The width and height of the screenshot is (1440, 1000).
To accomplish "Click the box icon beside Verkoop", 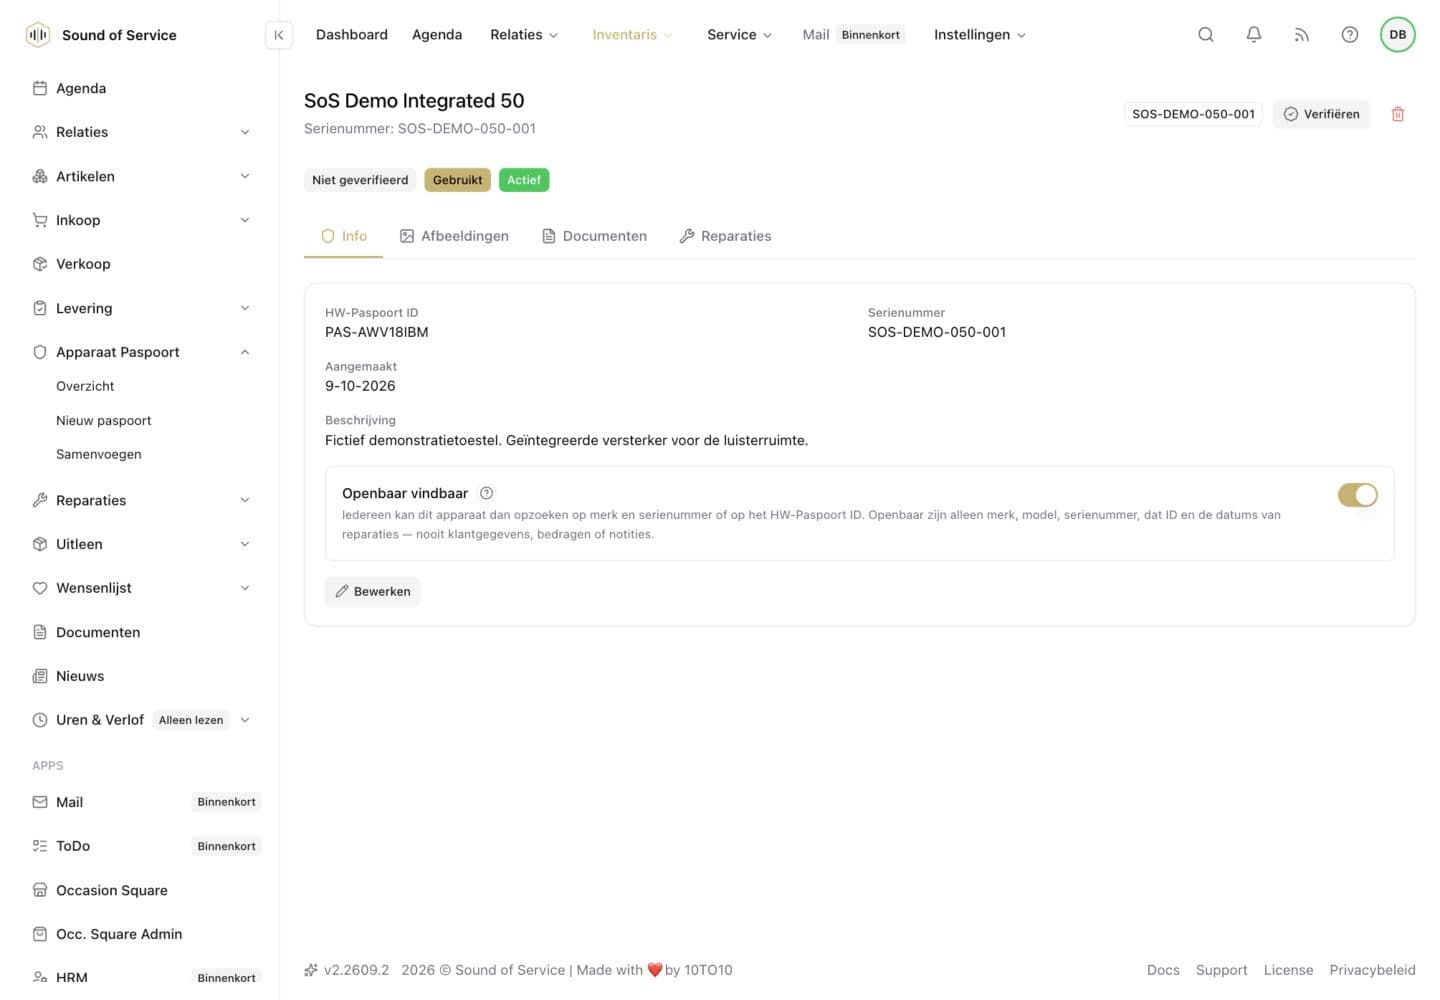I will 40,264.
